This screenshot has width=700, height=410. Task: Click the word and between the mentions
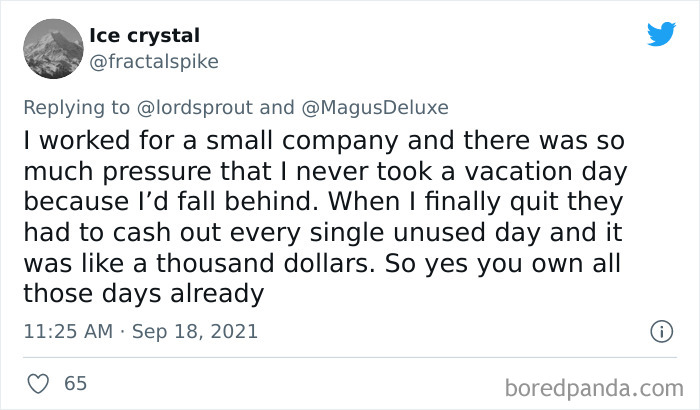(x=277, y=108)
